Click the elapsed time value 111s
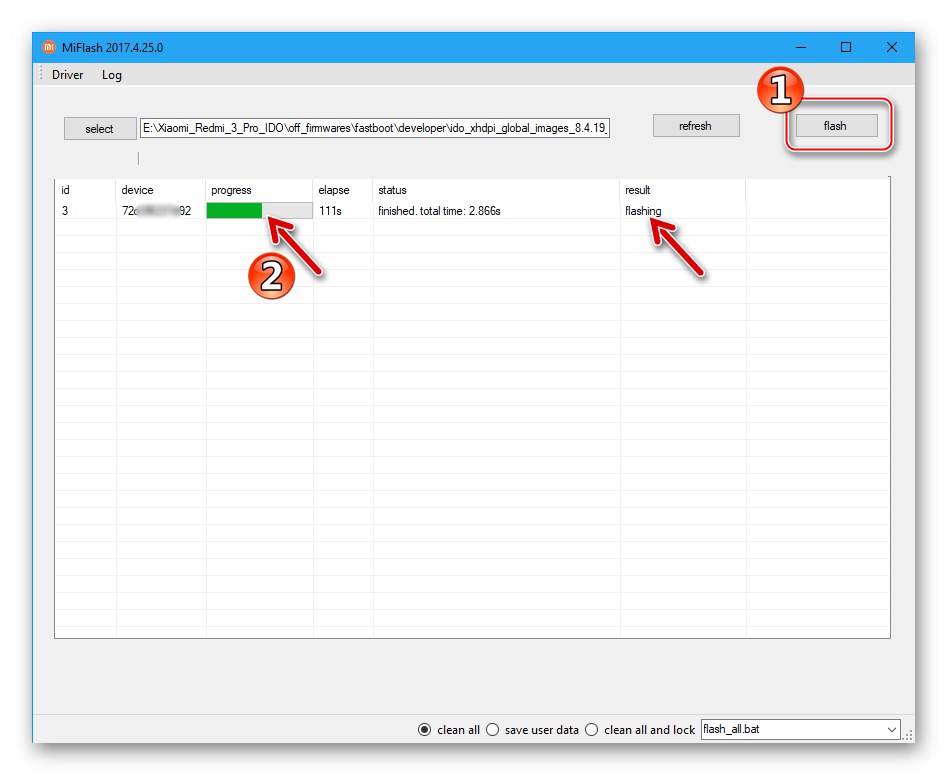This screenshot has height=775, width=947. click(330, 211)
